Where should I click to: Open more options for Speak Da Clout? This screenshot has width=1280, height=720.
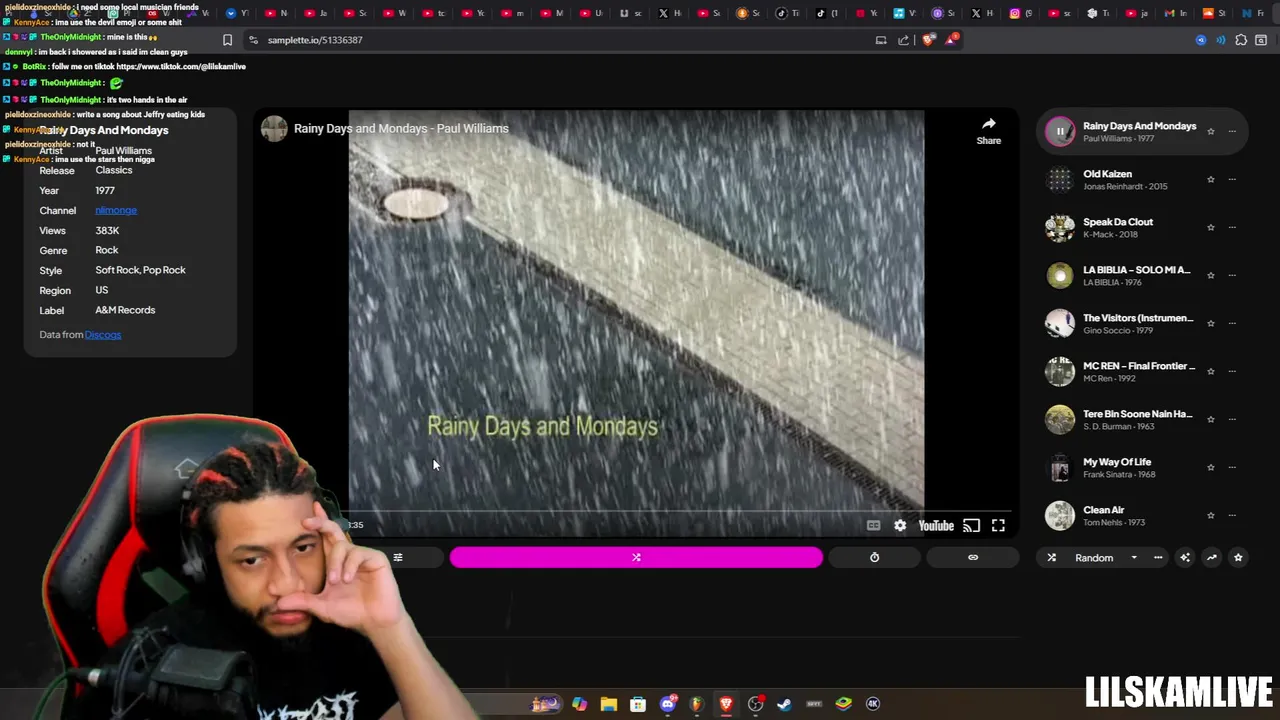pos(1232,227)
